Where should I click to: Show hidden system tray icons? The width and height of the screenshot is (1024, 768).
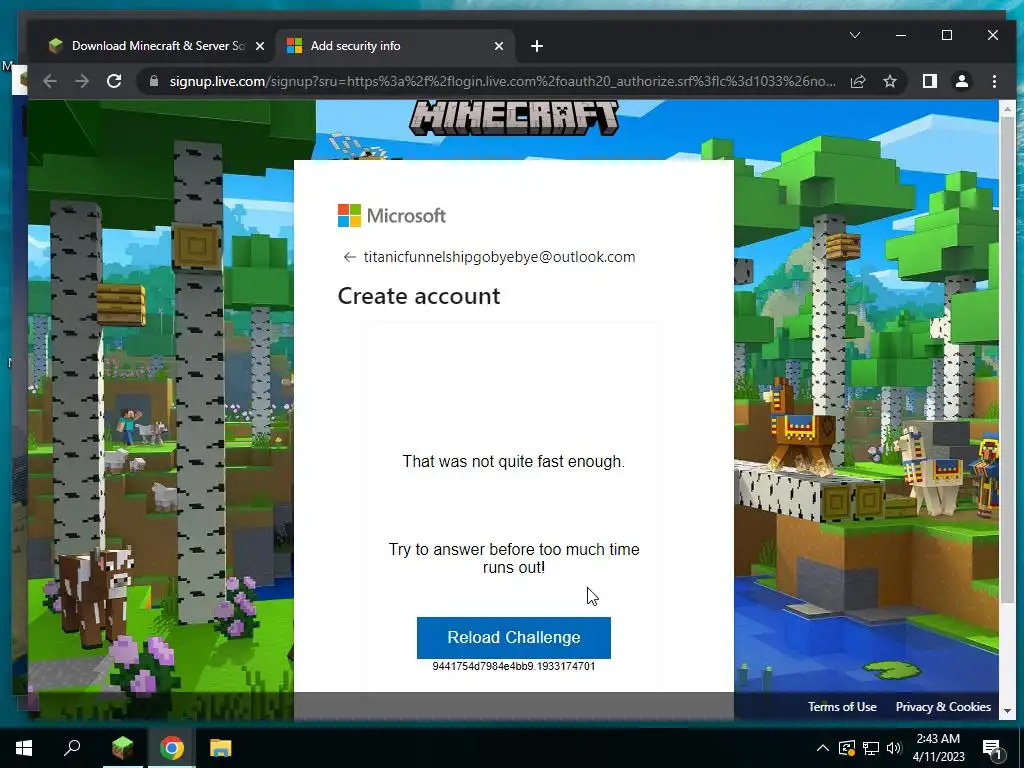(x=823, y=748)
